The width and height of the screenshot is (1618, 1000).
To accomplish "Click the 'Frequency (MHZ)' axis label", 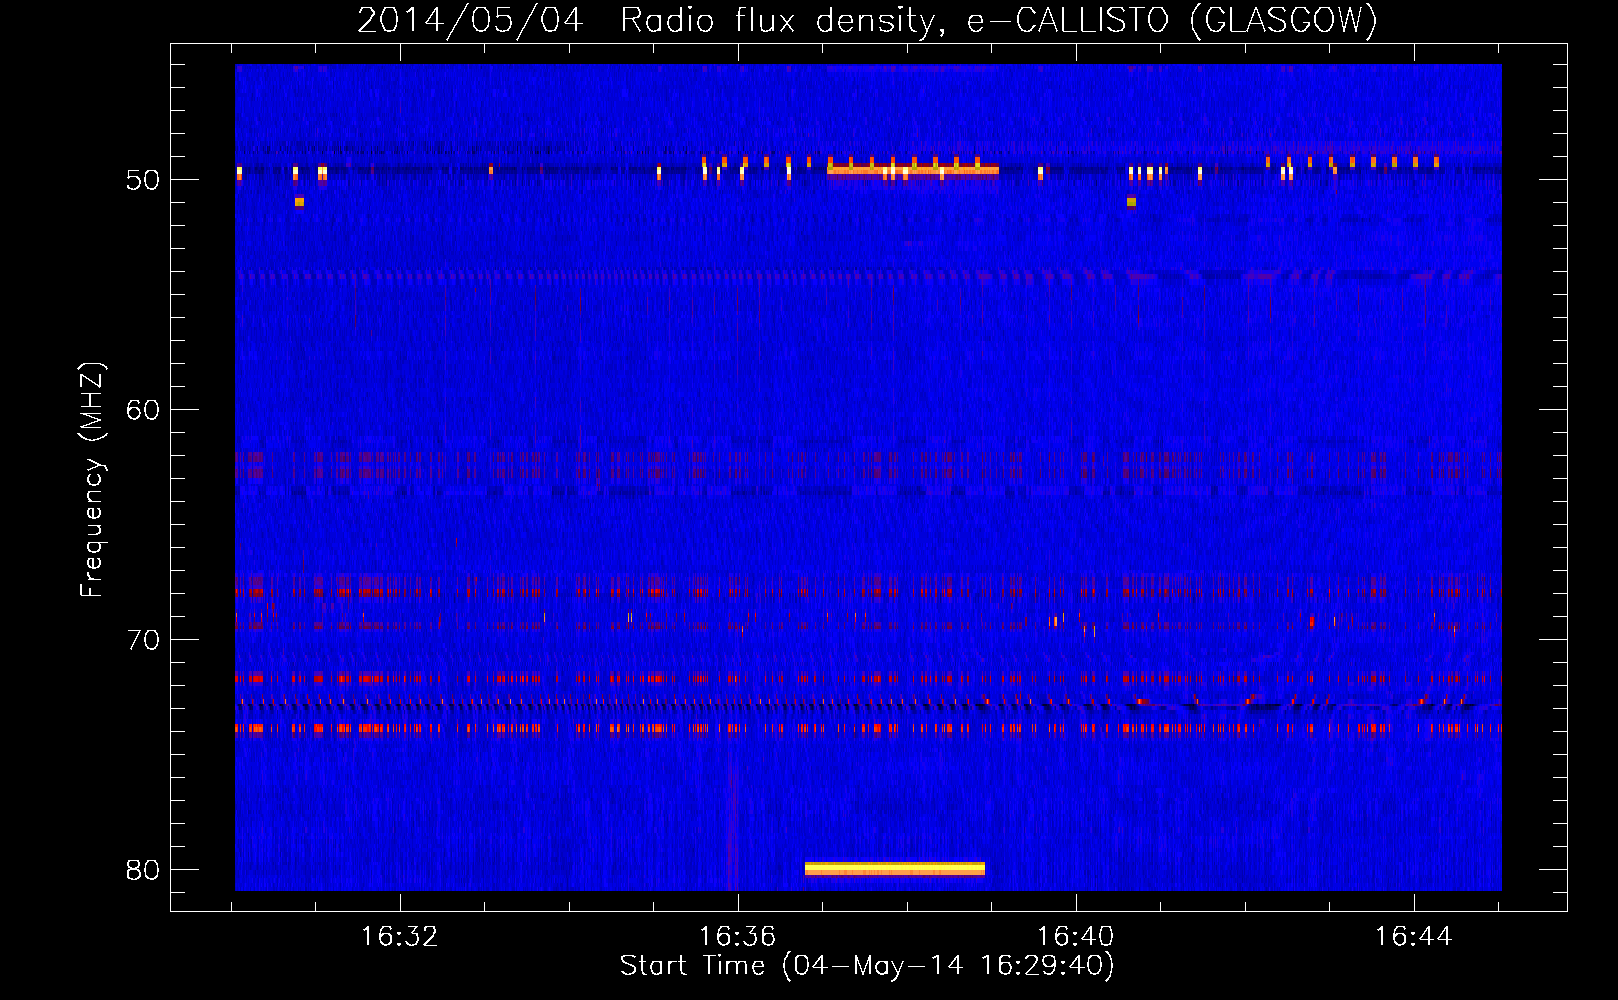I will coord(91,480).
